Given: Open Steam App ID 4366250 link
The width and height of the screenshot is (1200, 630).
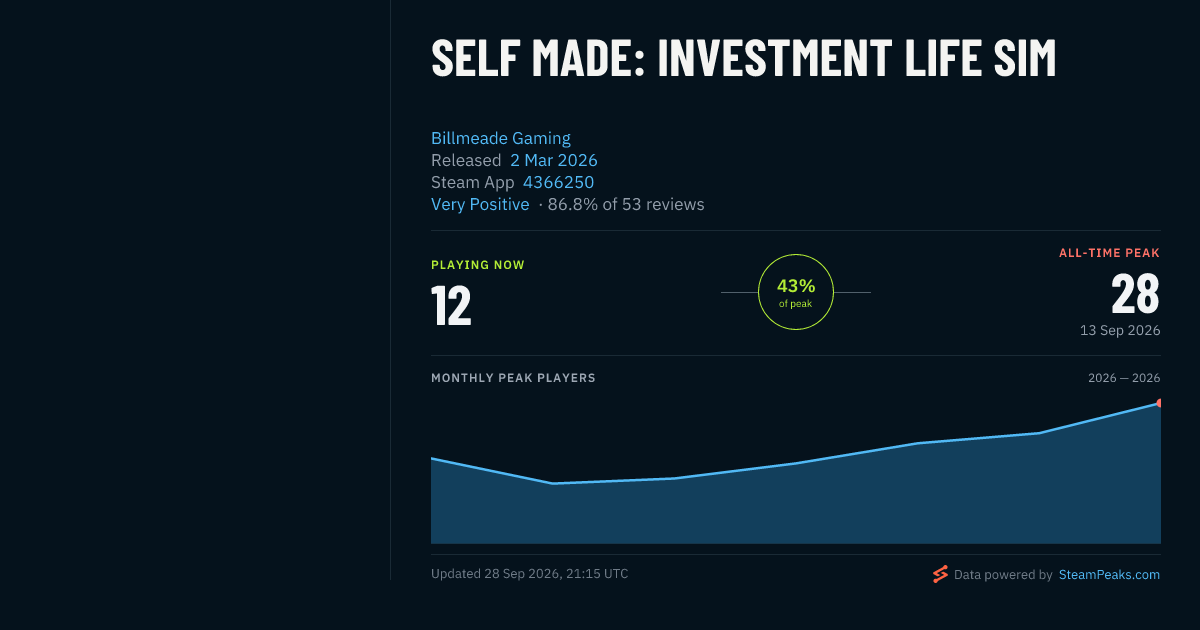Looking at the screenshot, I should tap(558, 182).
